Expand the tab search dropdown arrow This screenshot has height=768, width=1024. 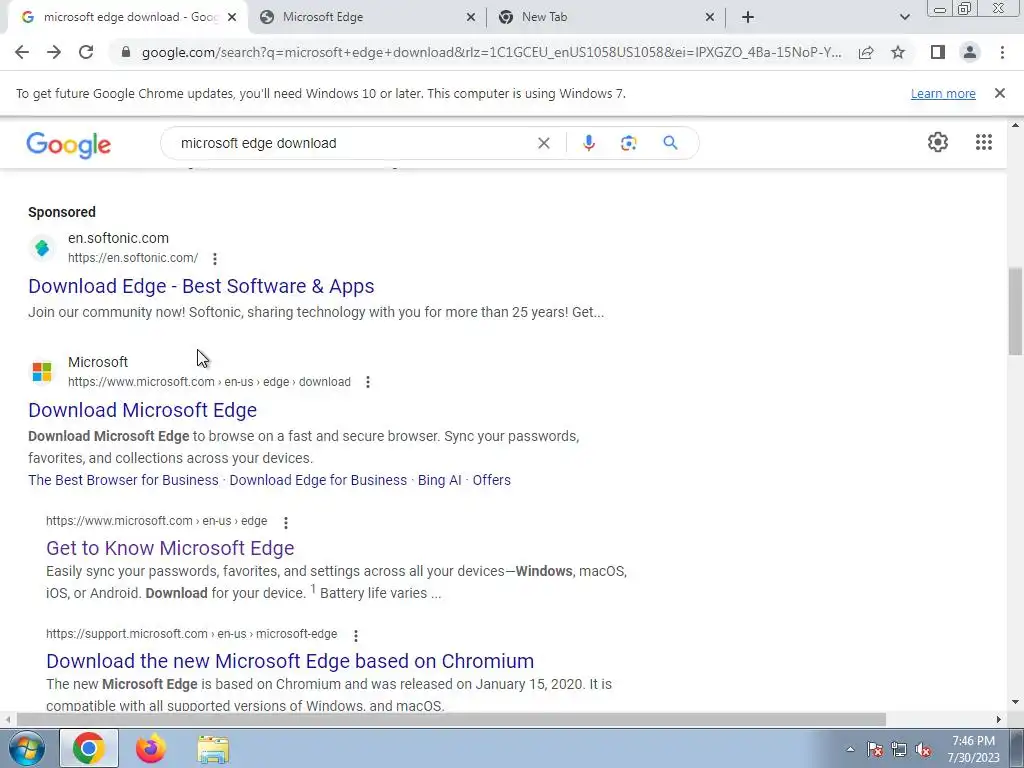[x=904, y=18]
